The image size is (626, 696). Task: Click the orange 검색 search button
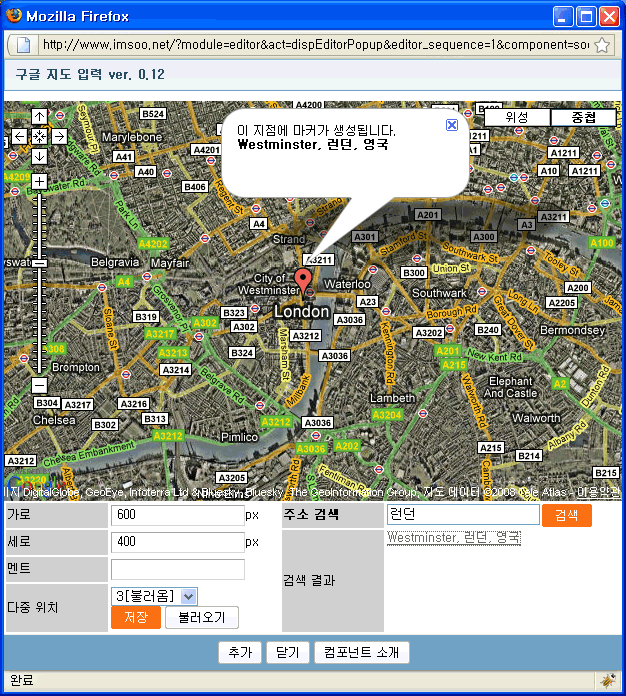click(x=567, y=515)
